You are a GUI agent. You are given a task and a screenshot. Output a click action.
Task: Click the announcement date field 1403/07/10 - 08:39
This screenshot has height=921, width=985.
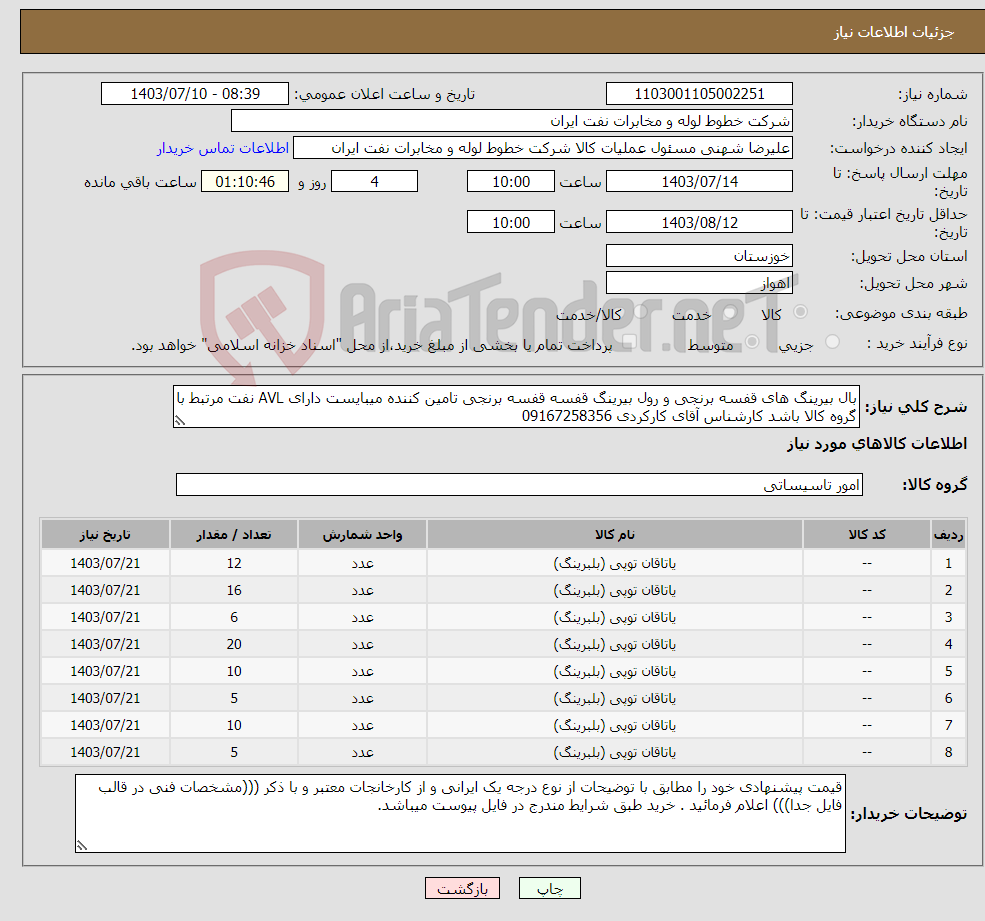(x=195, y=94)
